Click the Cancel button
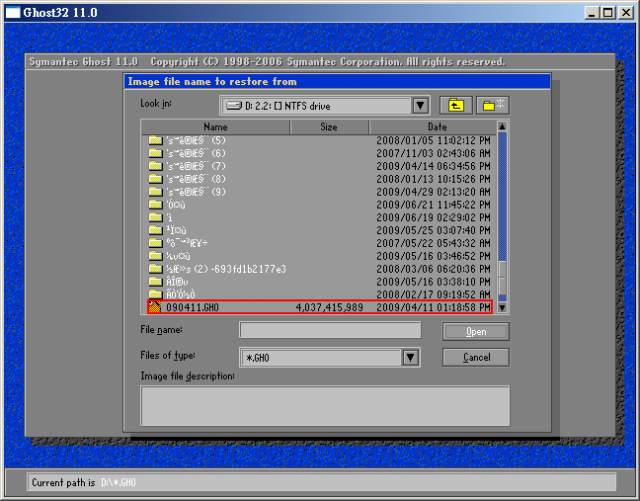This screenshot has width=640, height=501. tap(476, 357)
